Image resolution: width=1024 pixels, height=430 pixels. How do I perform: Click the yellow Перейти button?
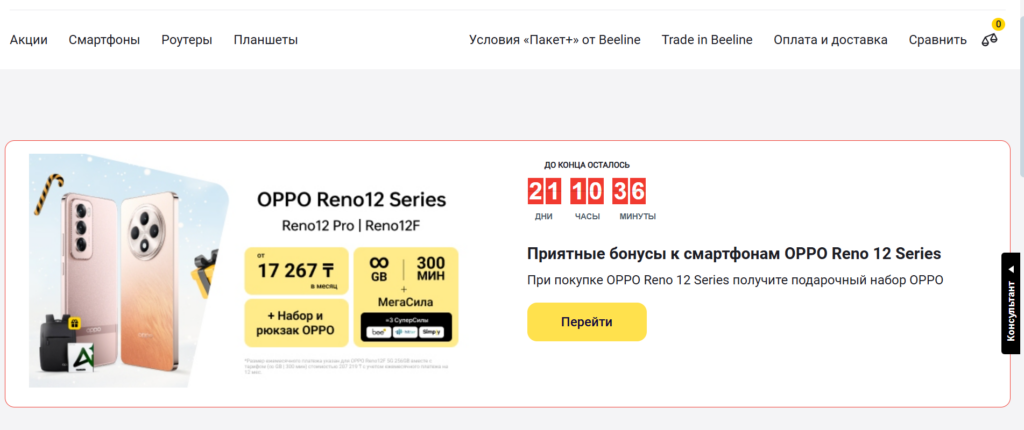click(x=586, y=322)
